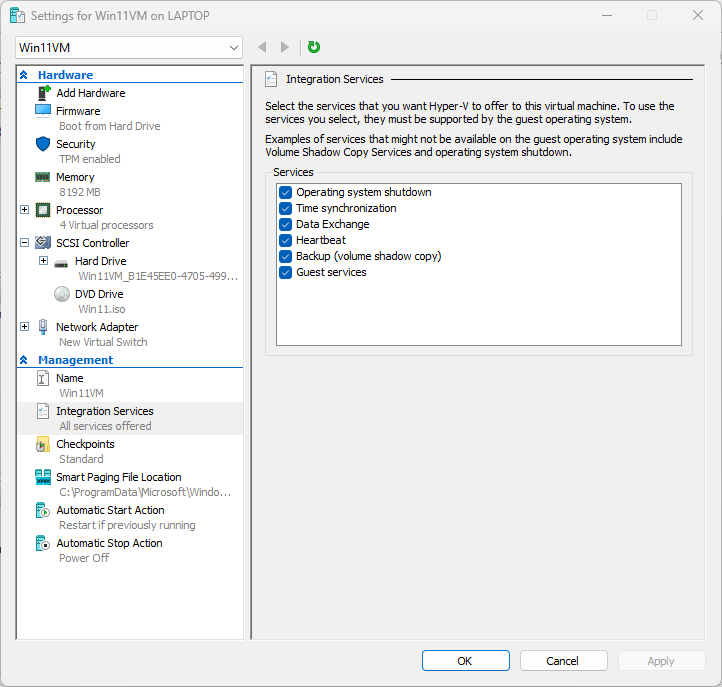
Task: Click the Checkpoints icon
Action: point(43,444)
